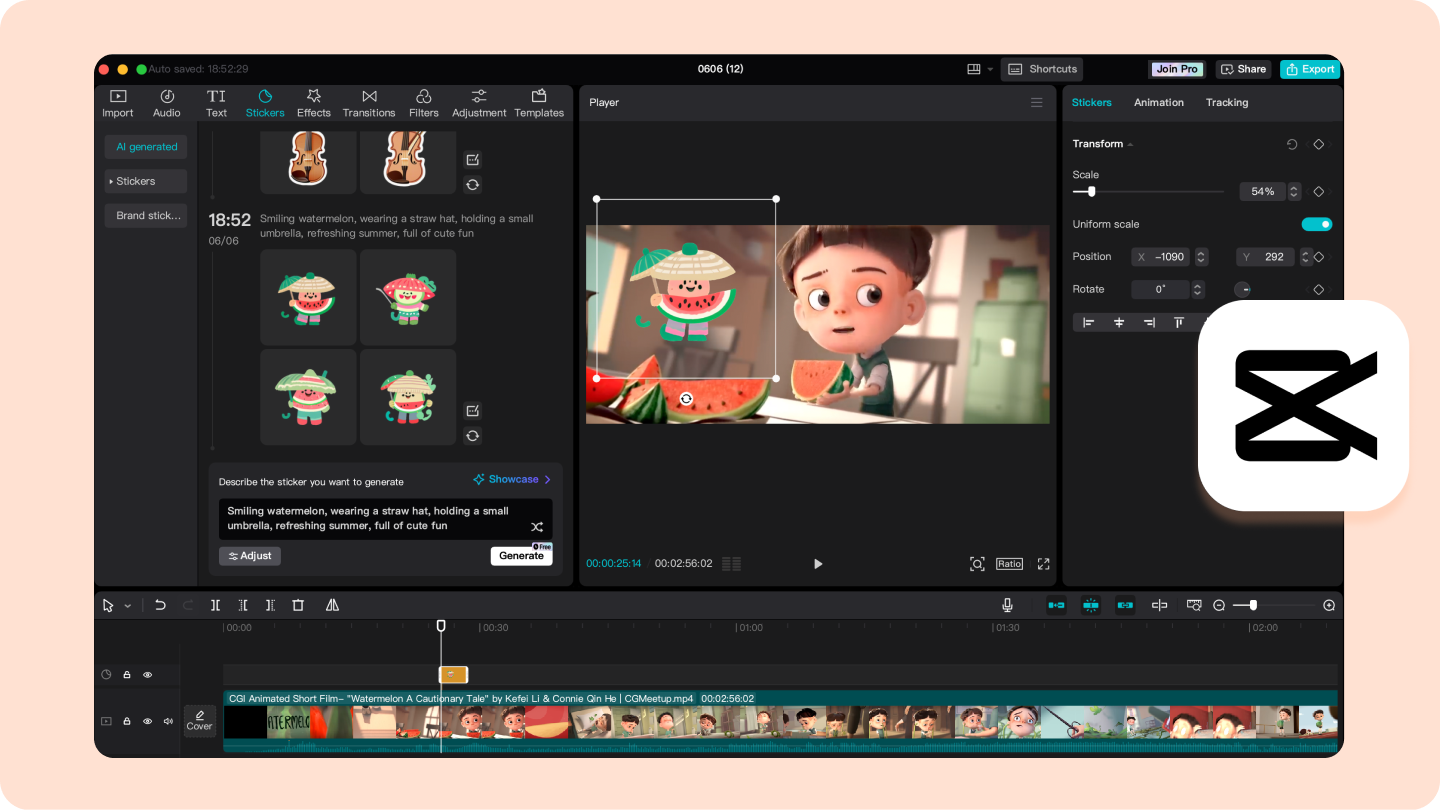Viewport: 1440px width, 810px height.
Task: Delete the selected clip
Action: point(298,605)
